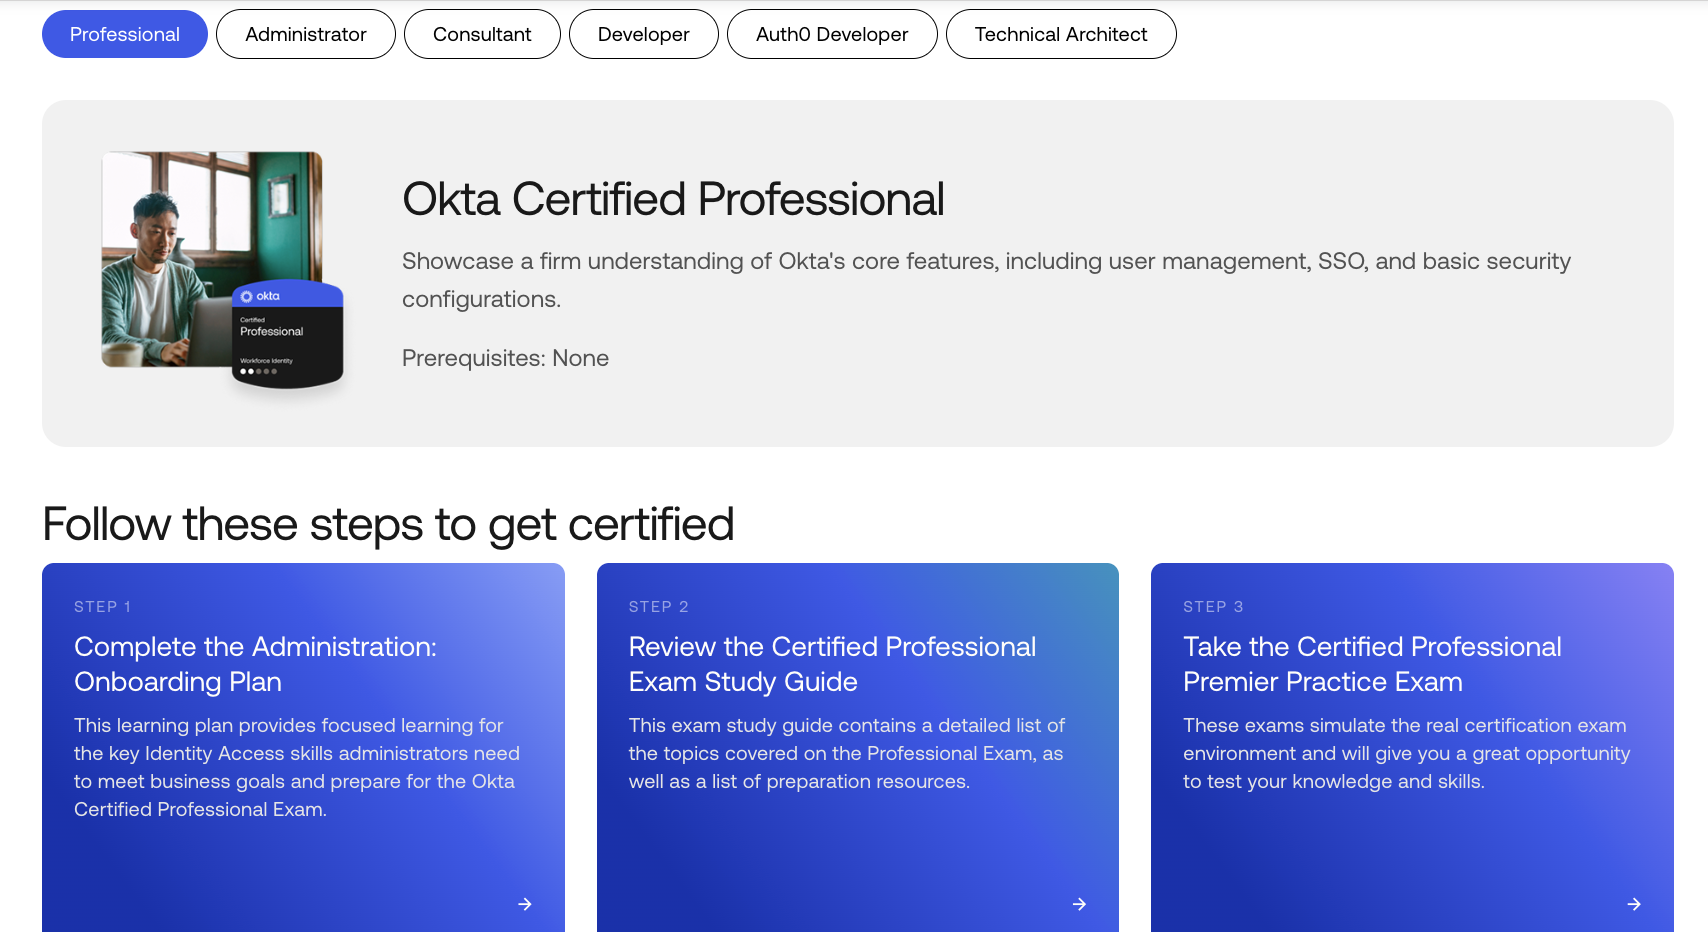Viewport: 1708px width, 932px height.
Task: Click the arrow icon on Step 2 card
Action: click(1080, 904)
